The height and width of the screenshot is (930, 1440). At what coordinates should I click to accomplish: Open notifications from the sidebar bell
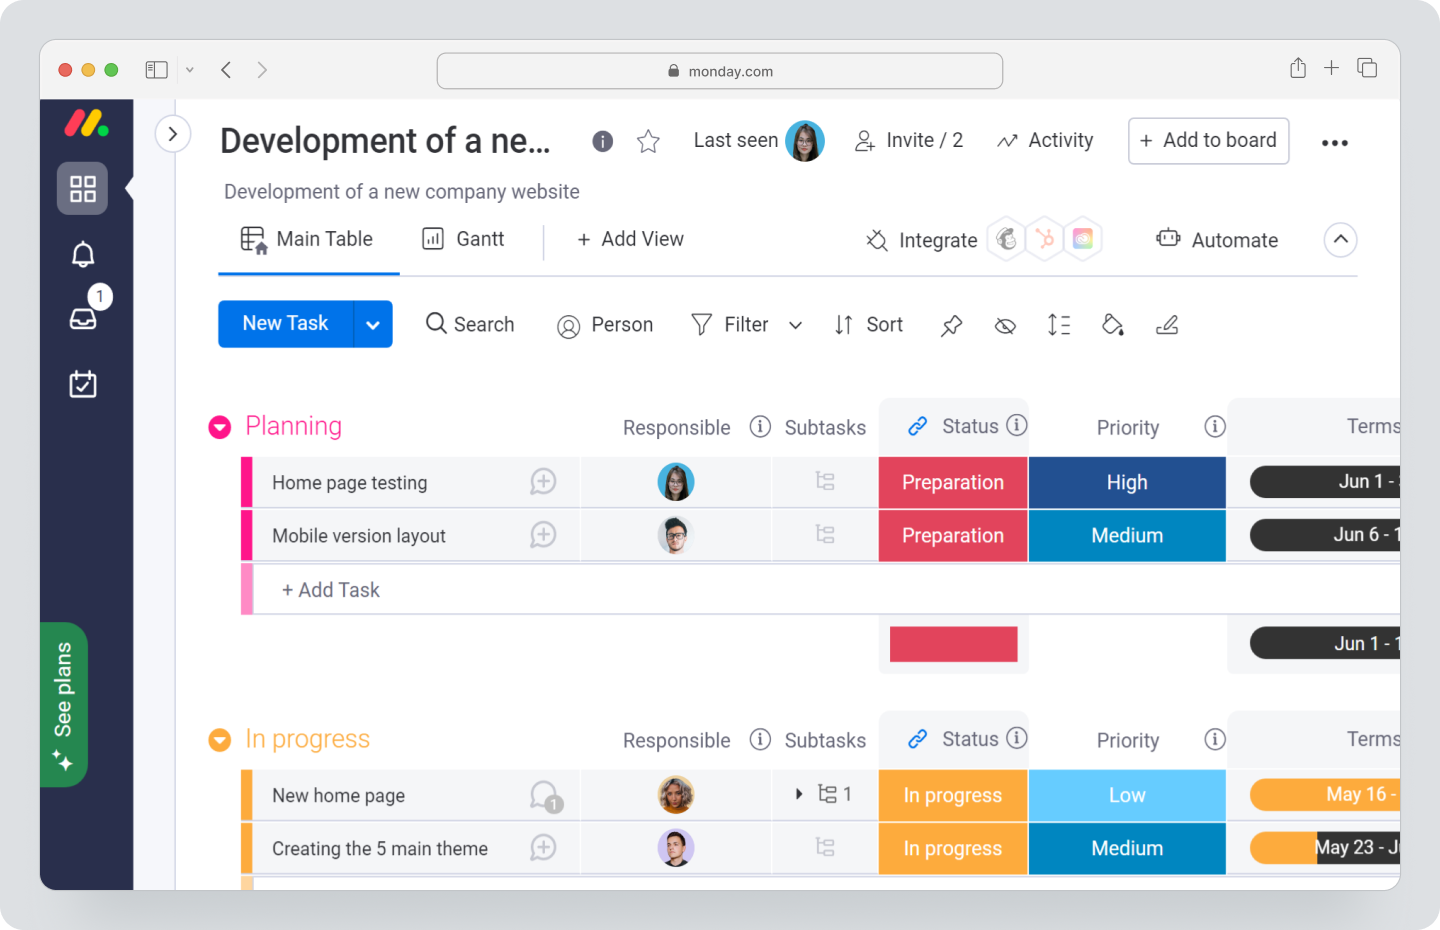click(83, 253)
